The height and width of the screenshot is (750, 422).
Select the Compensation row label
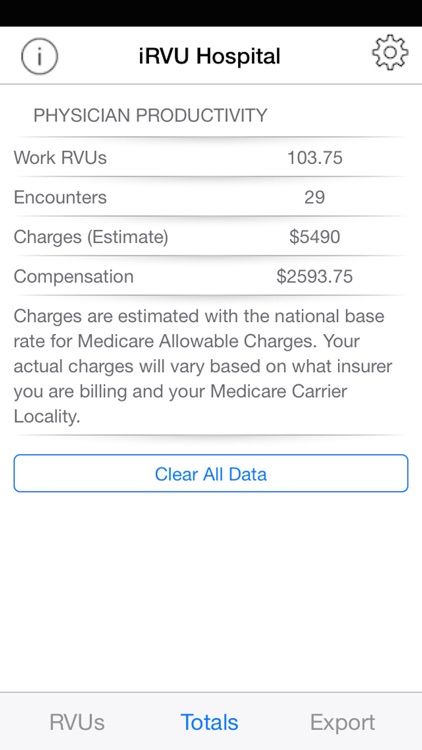tap(74, 276)
